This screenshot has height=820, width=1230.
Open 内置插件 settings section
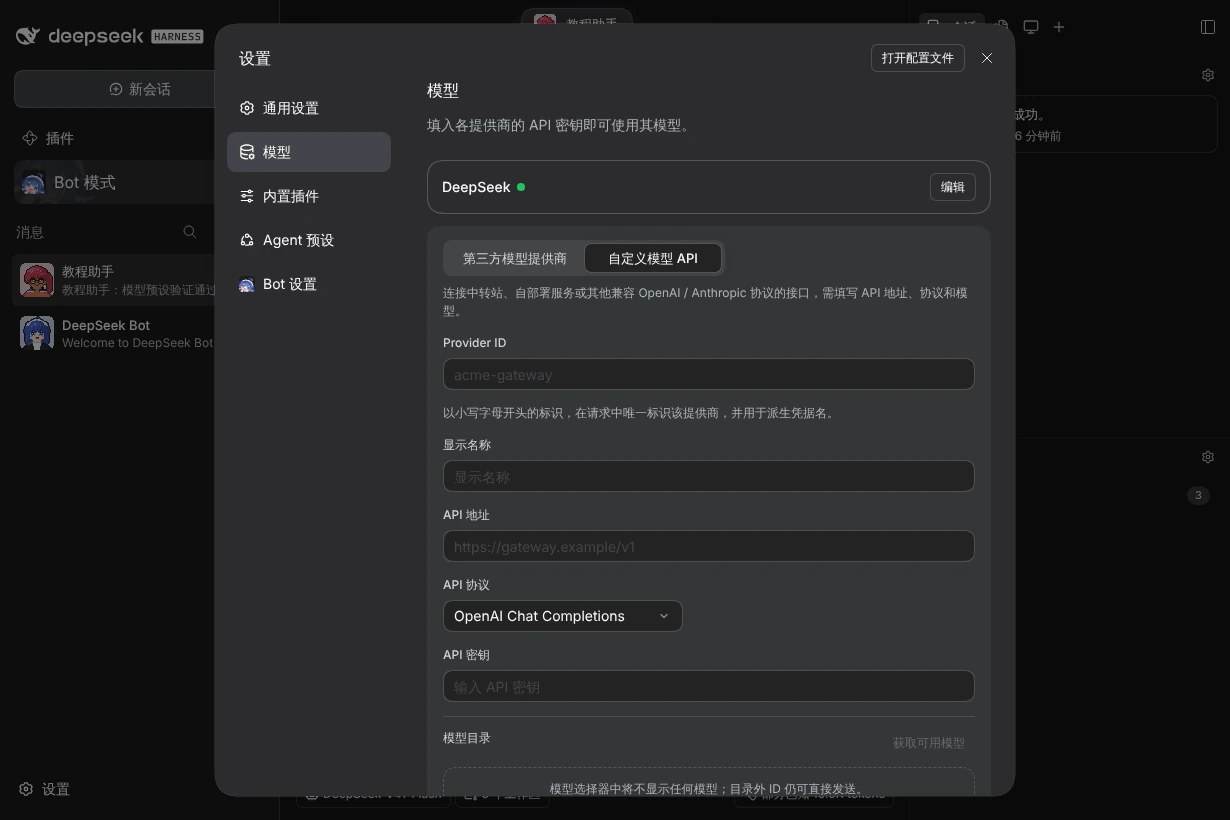[x=308, y=196]
